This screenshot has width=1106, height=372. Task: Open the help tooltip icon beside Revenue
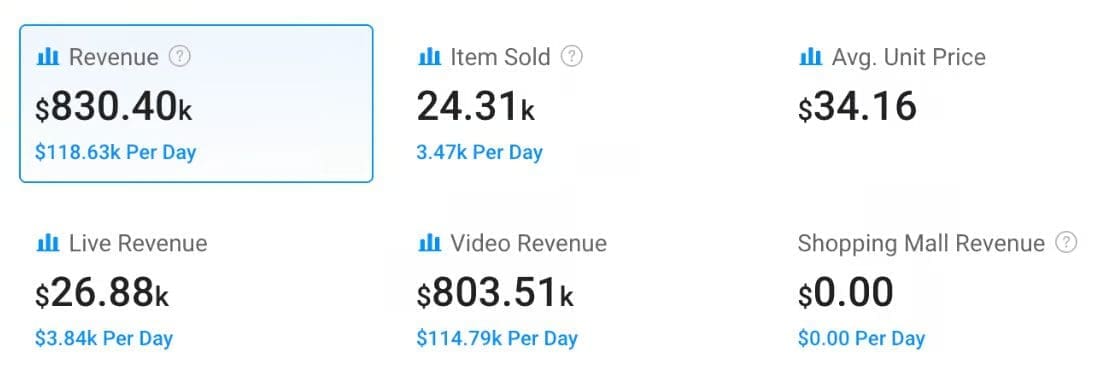pos(180,56)
